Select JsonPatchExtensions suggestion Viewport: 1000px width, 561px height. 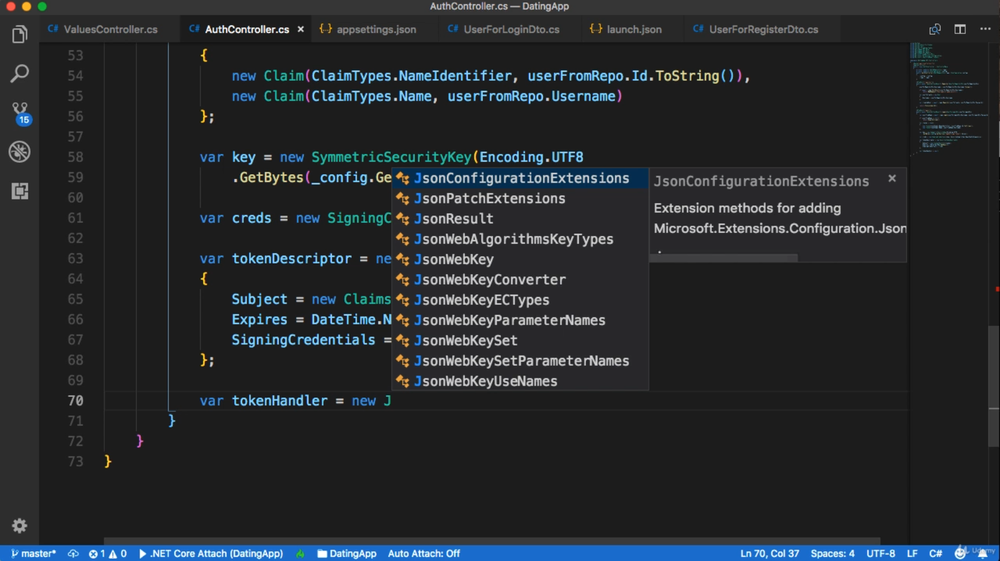pyautogui.click(x=520, y=199)
